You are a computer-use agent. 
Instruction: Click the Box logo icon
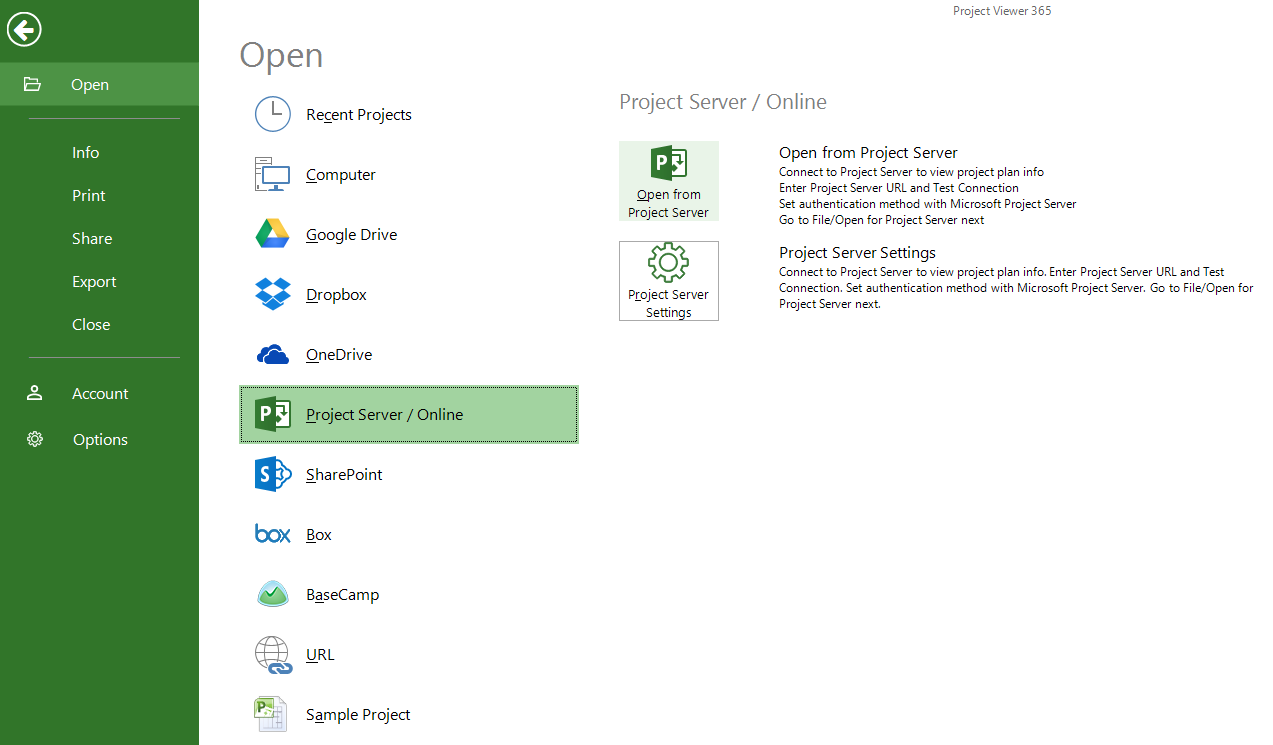272,534
